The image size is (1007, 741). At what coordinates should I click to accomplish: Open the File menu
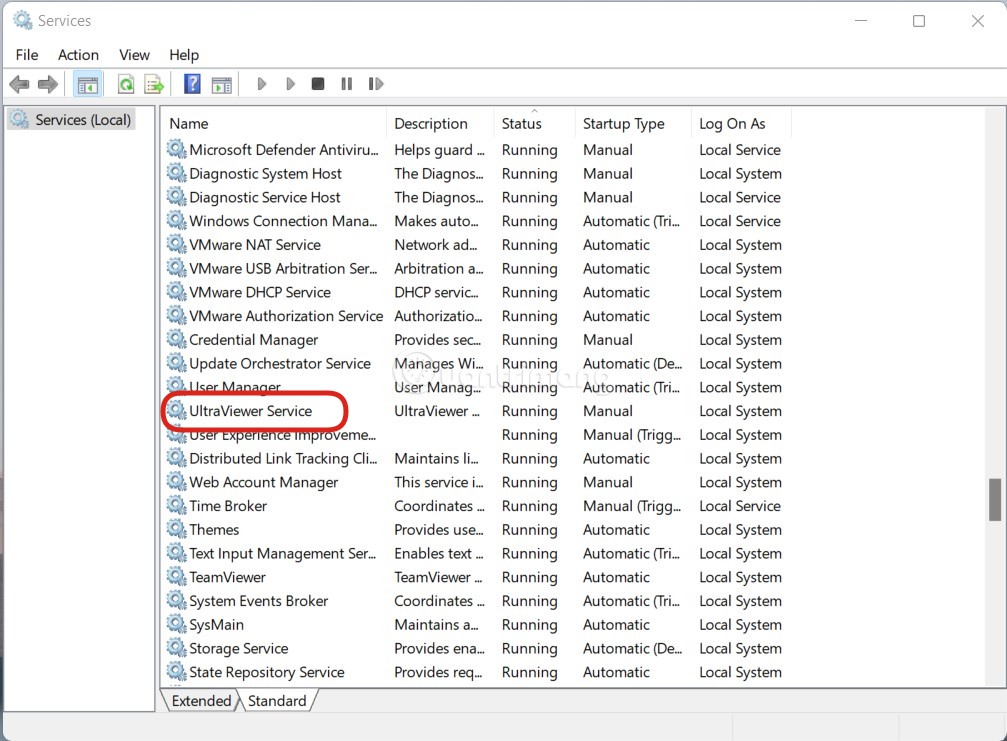27,55
